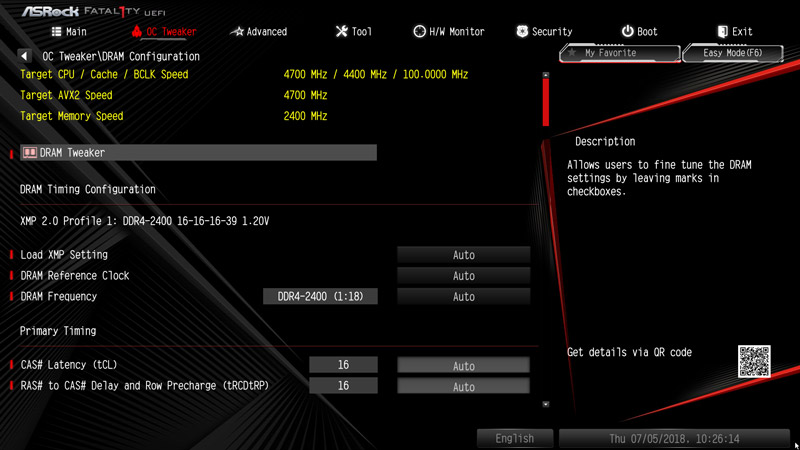Open the Security tab

pyautogui.click(x=544, y=32)
